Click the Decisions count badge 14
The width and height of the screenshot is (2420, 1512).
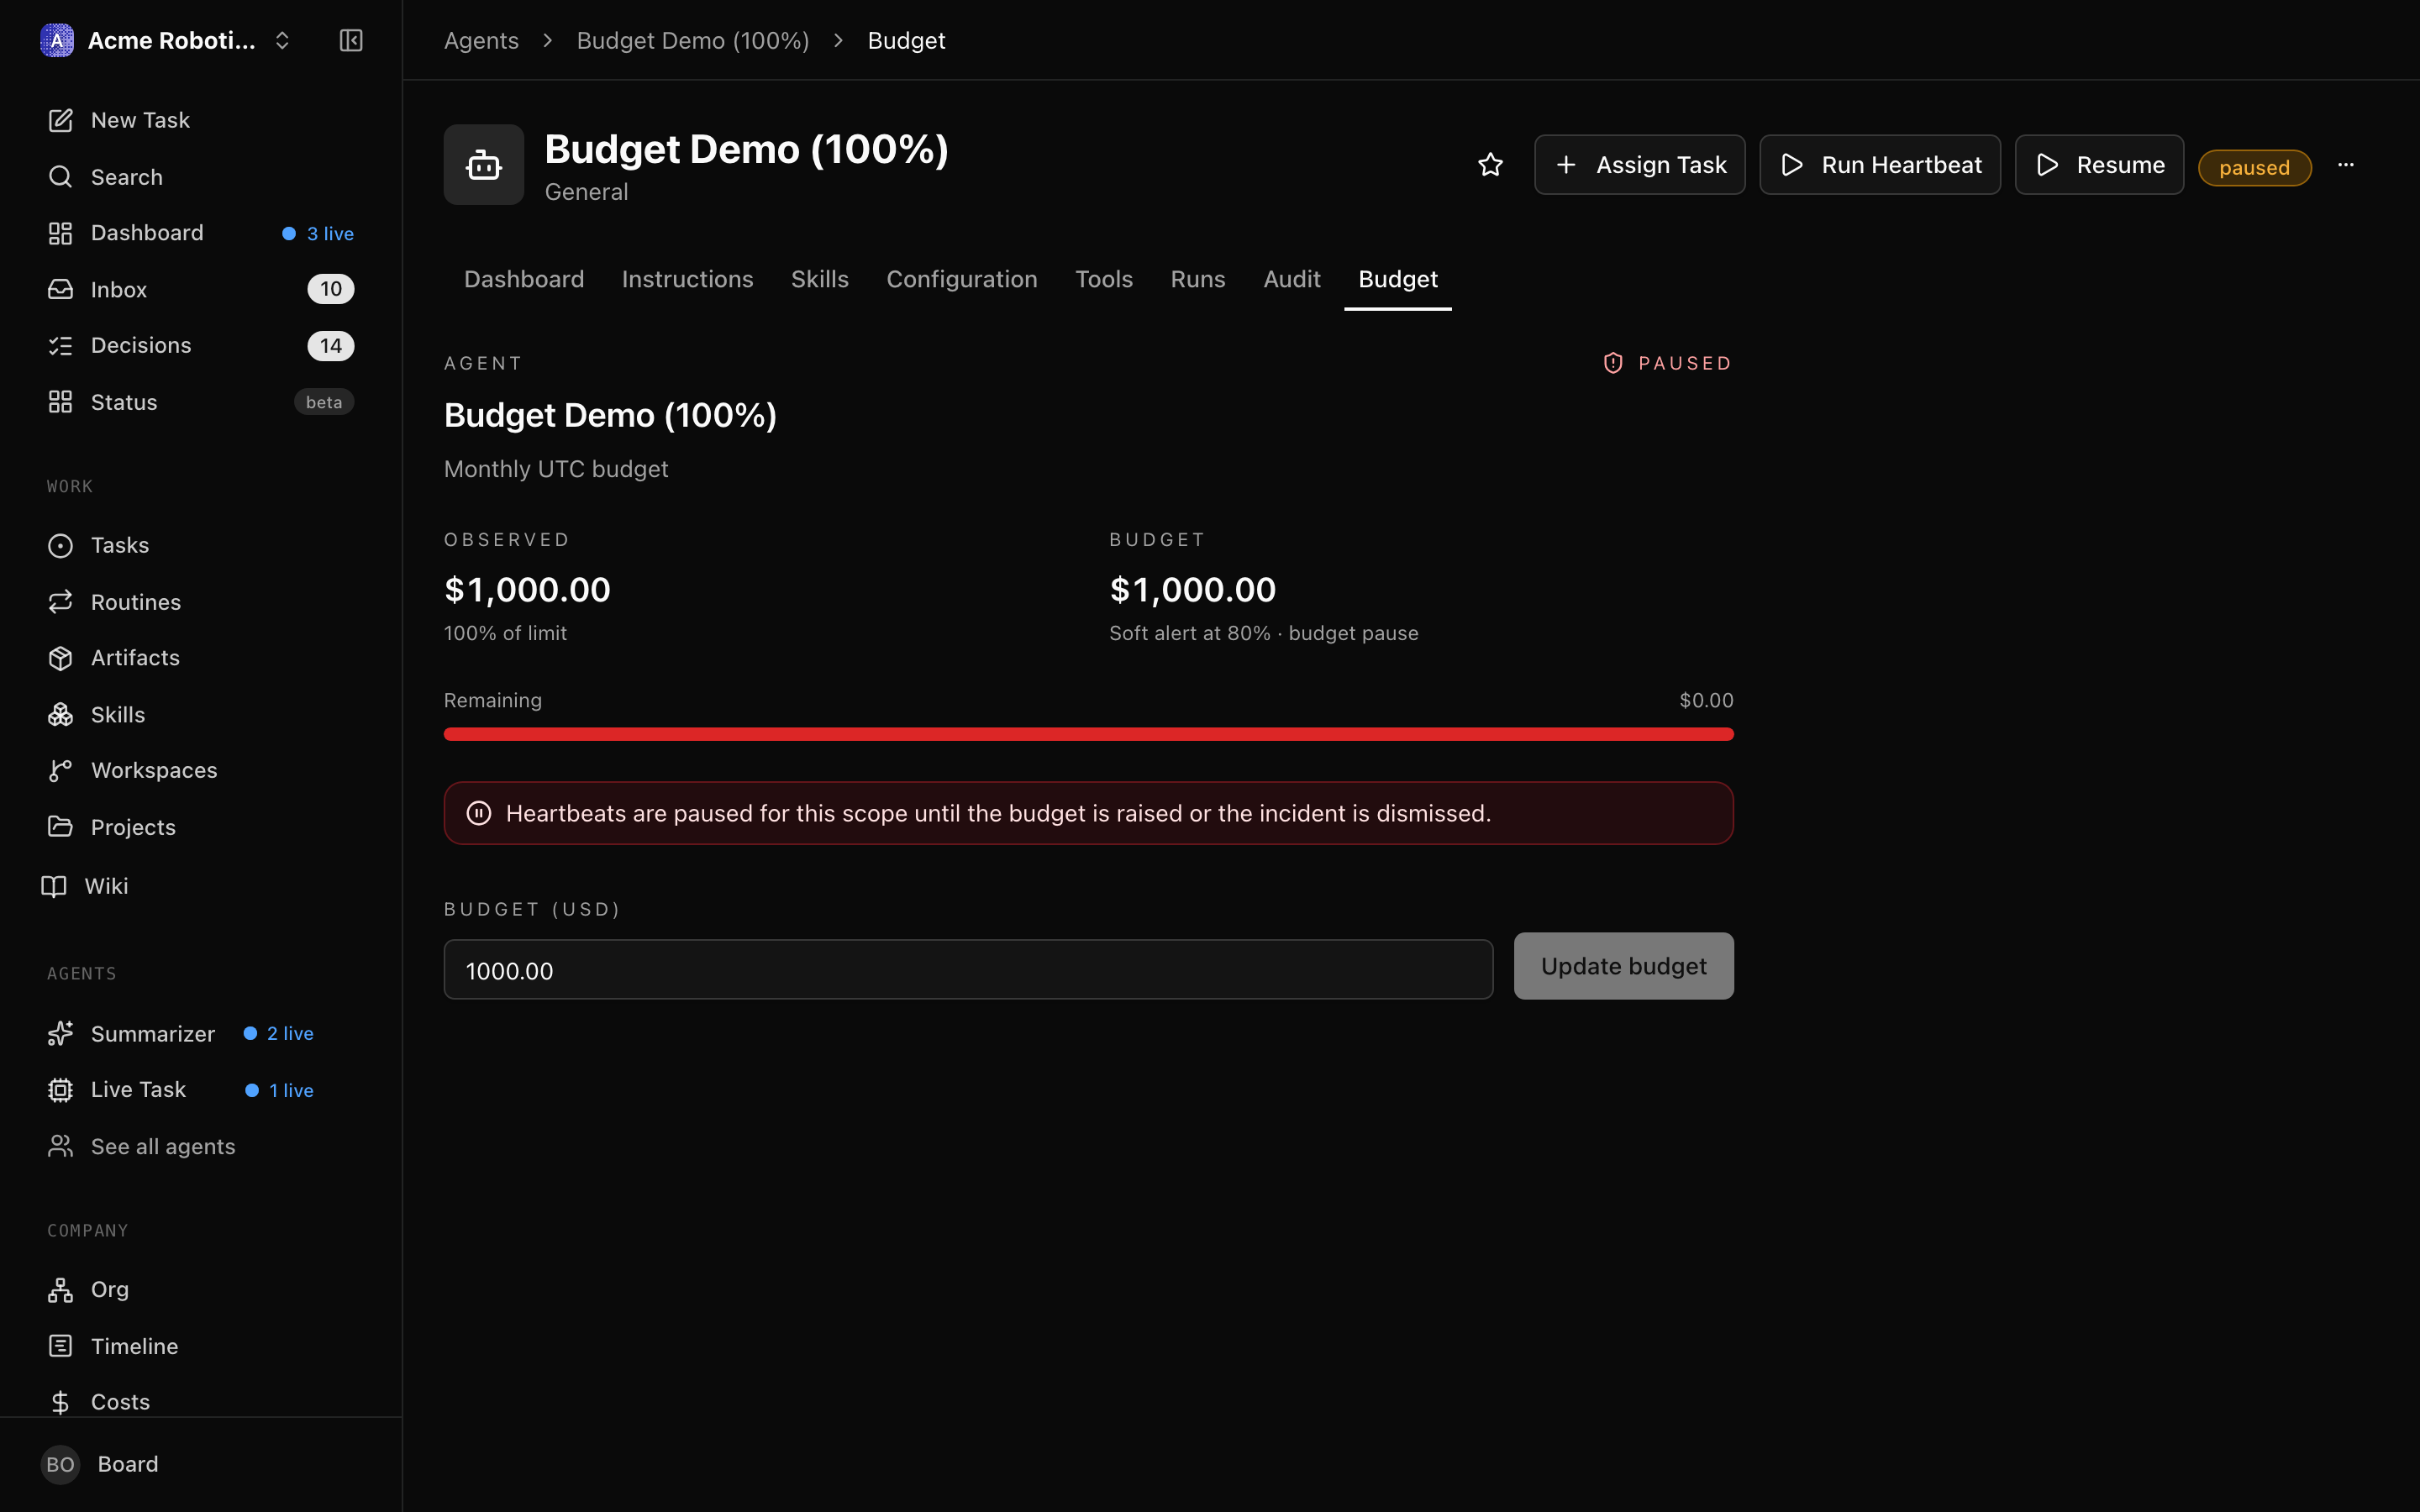pyautogui.click(x=331, y=346)
